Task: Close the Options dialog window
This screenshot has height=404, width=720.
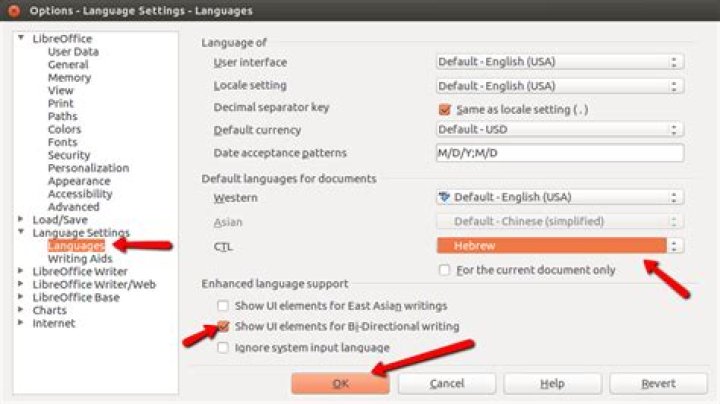Action: click(x=14, y=11)
